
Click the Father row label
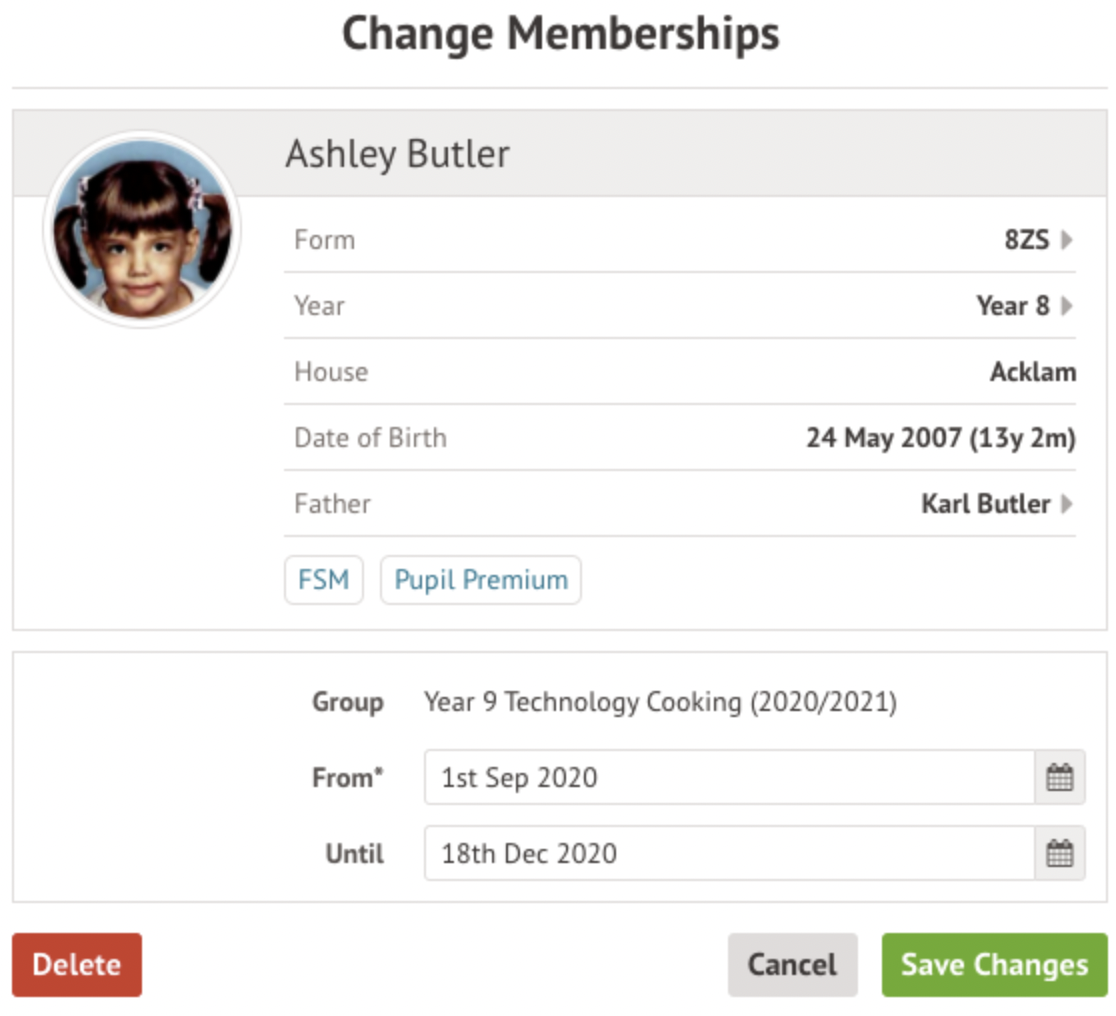point(332,504)
